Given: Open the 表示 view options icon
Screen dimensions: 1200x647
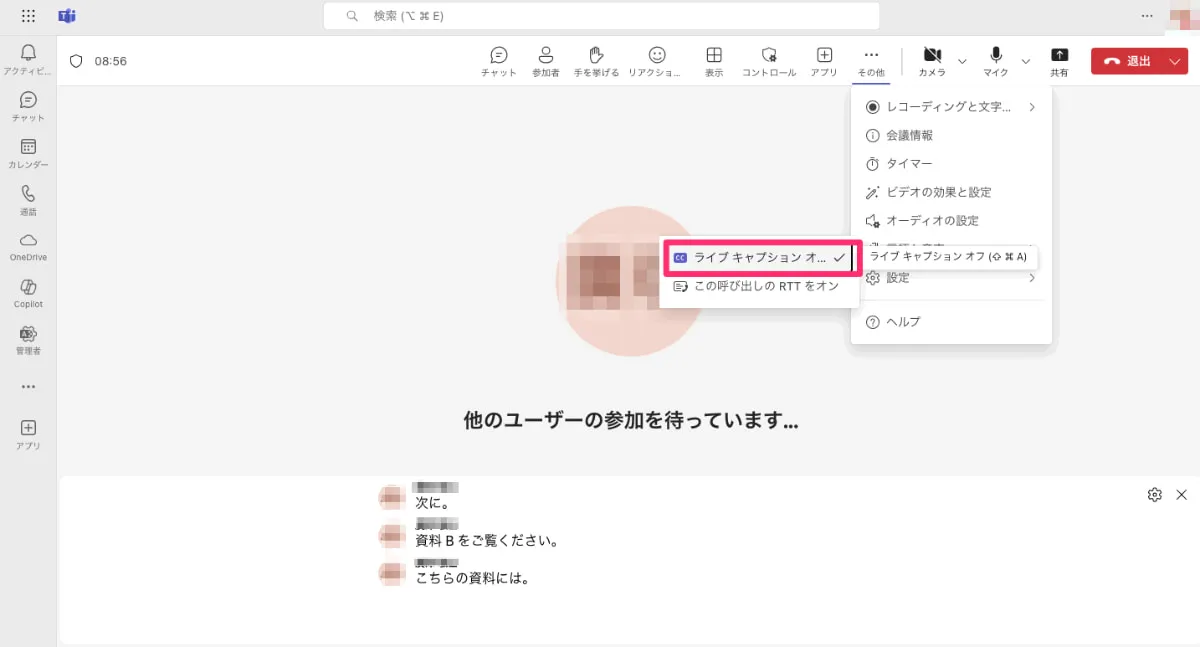Looking at the screenshot, I should [713, 60].
